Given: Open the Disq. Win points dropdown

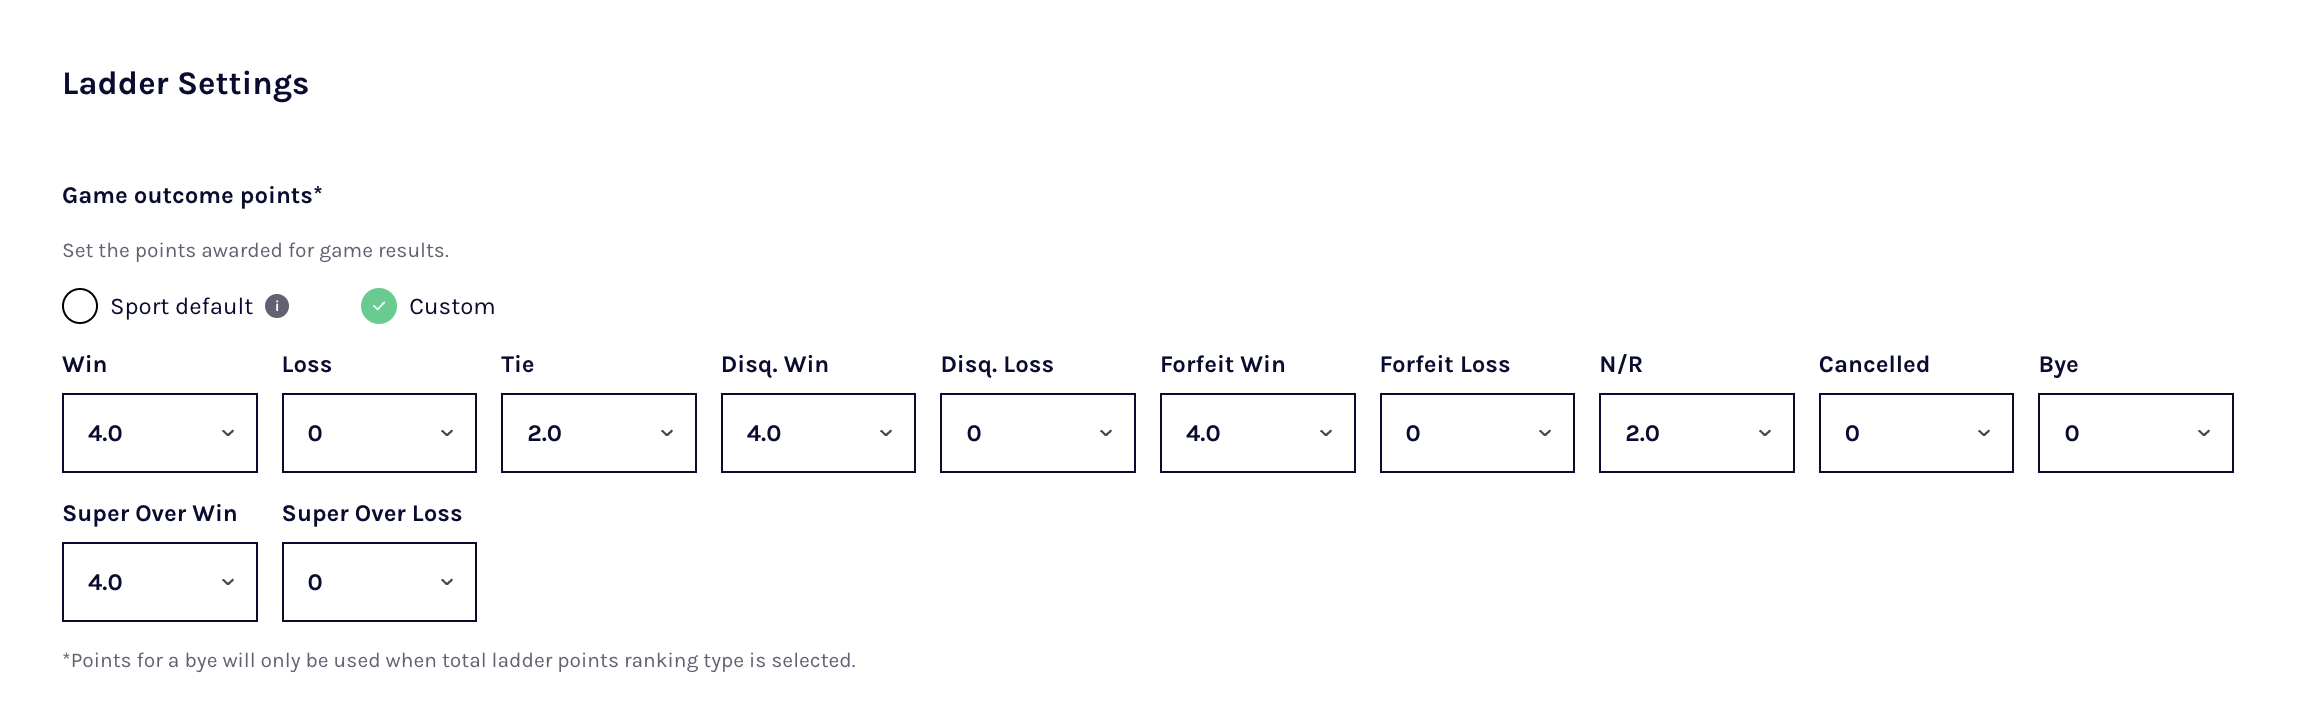Looking at the screenshot, I should pyautogui.click(x=818, y=433).
